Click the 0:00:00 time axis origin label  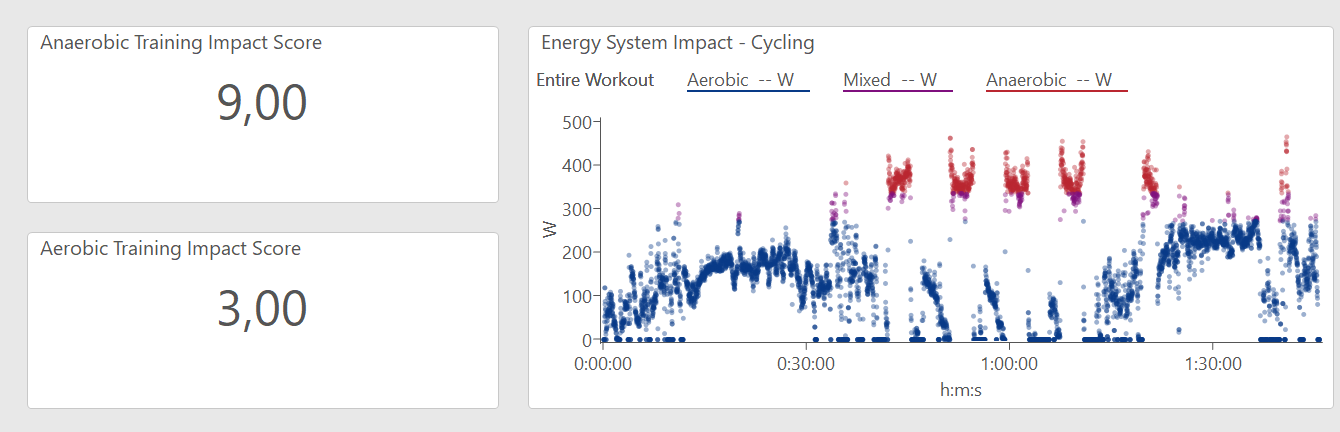coord(603,363)
